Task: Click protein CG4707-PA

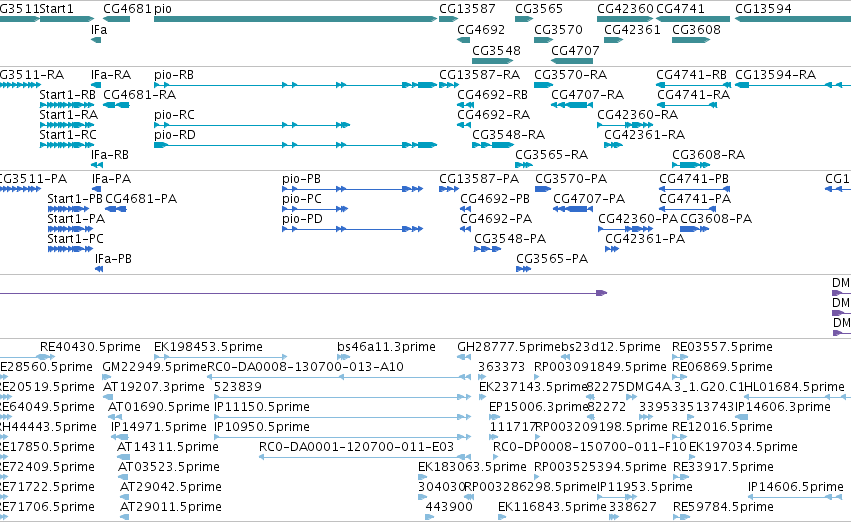Action: coord(573,209)
